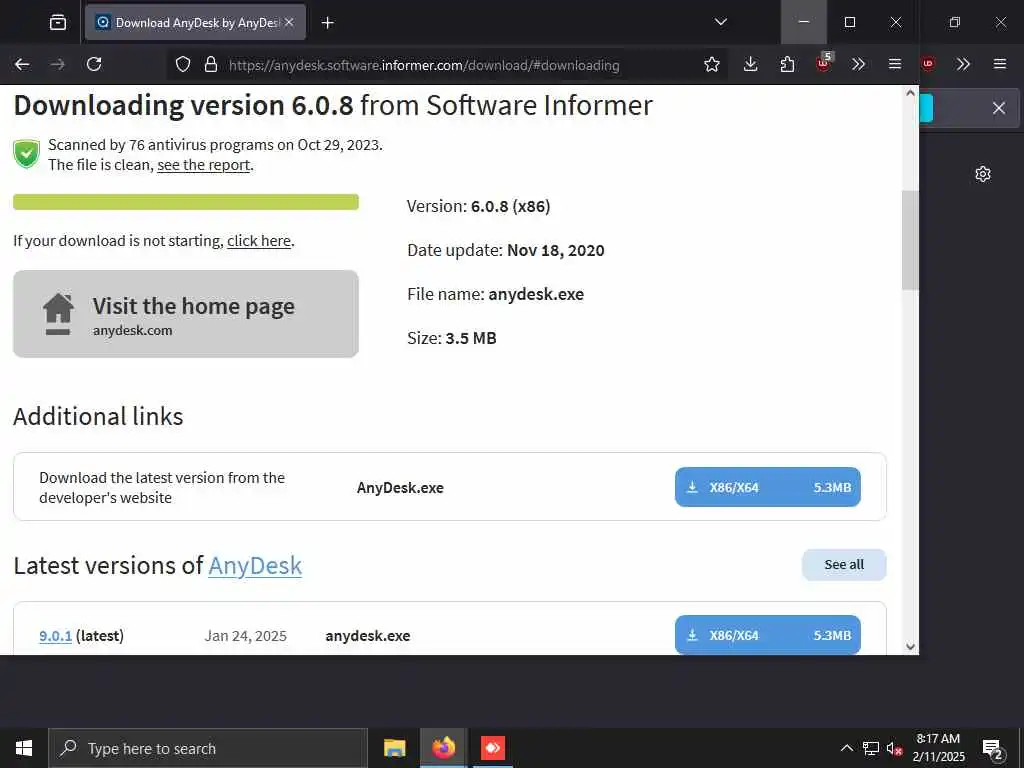Open Firefox from the taskbar
The height and width of the screenshot is (768, 1024).
click(x=443, y=748)
